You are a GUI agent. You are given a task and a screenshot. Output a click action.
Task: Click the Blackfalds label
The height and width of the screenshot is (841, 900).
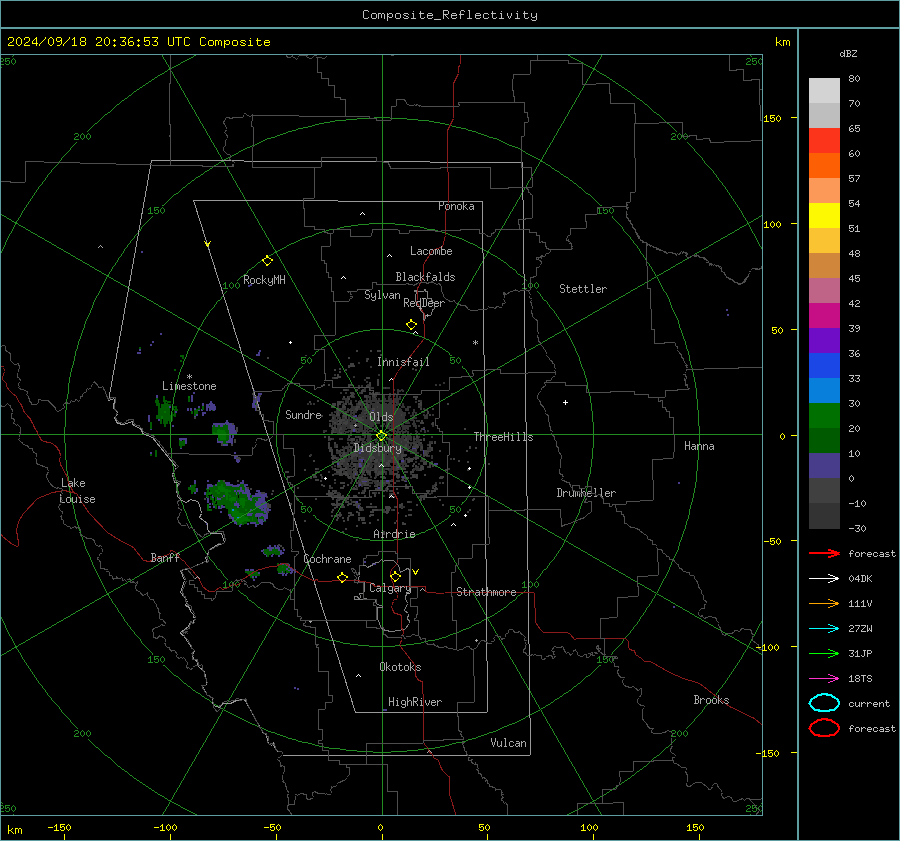click(x=425, y=277)
